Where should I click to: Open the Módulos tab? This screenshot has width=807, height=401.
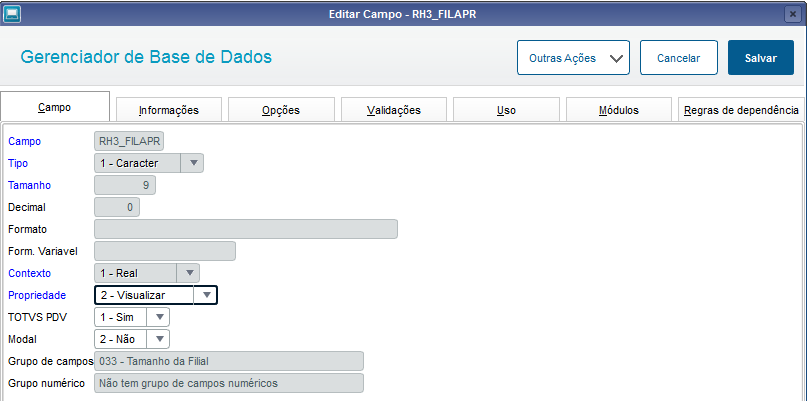tap(619, 110)
